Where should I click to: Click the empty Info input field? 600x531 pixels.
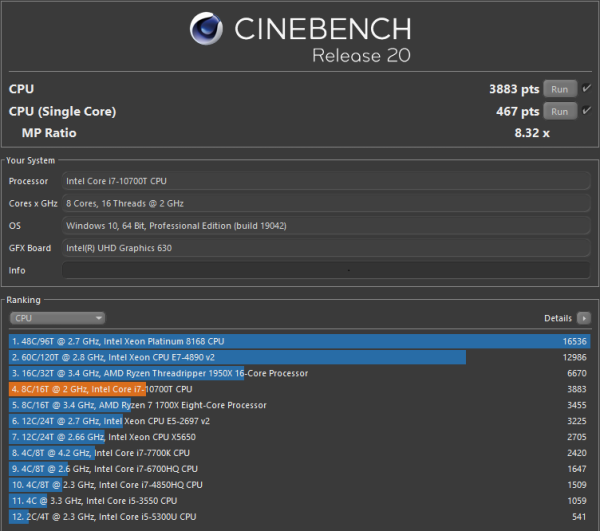tap(326, 270)
